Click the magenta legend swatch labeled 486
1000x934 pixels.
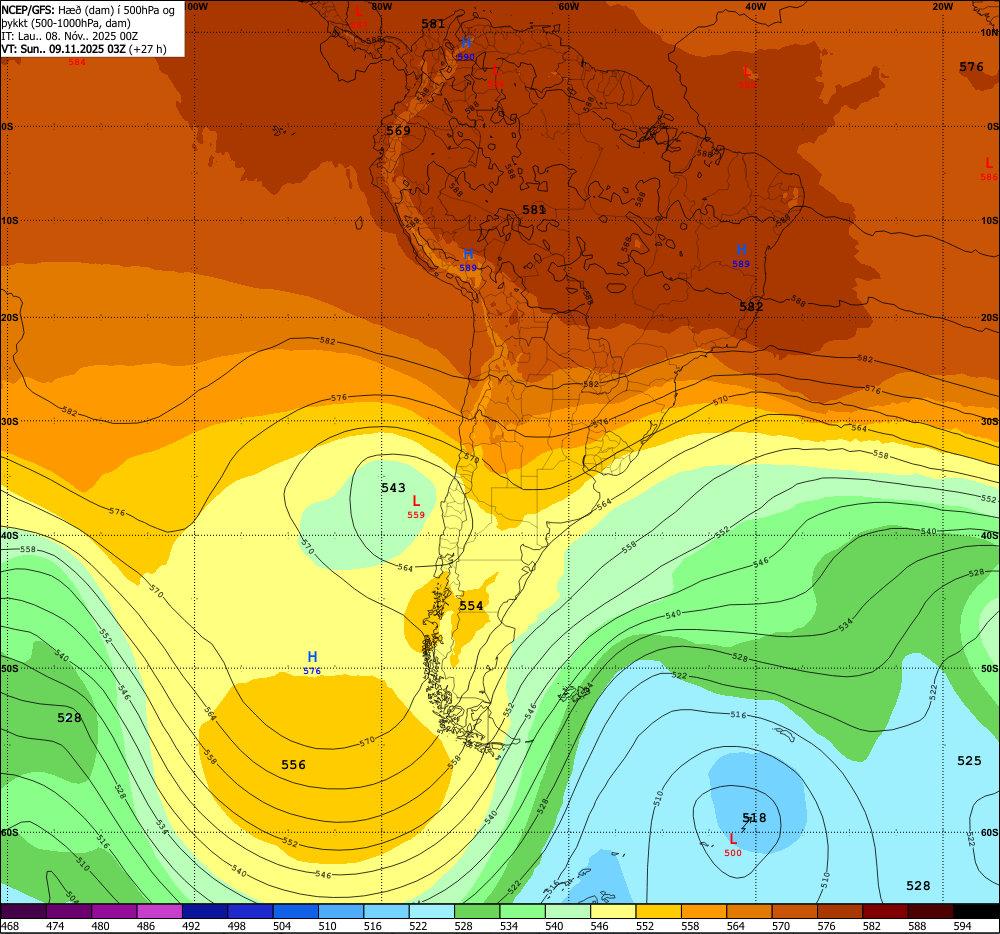point(159,911)
